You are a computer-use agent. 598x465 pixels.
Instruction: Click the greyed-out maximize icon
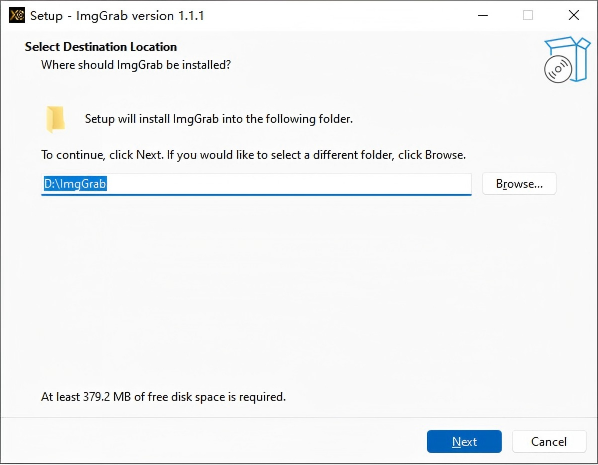(x=528, y=16)
